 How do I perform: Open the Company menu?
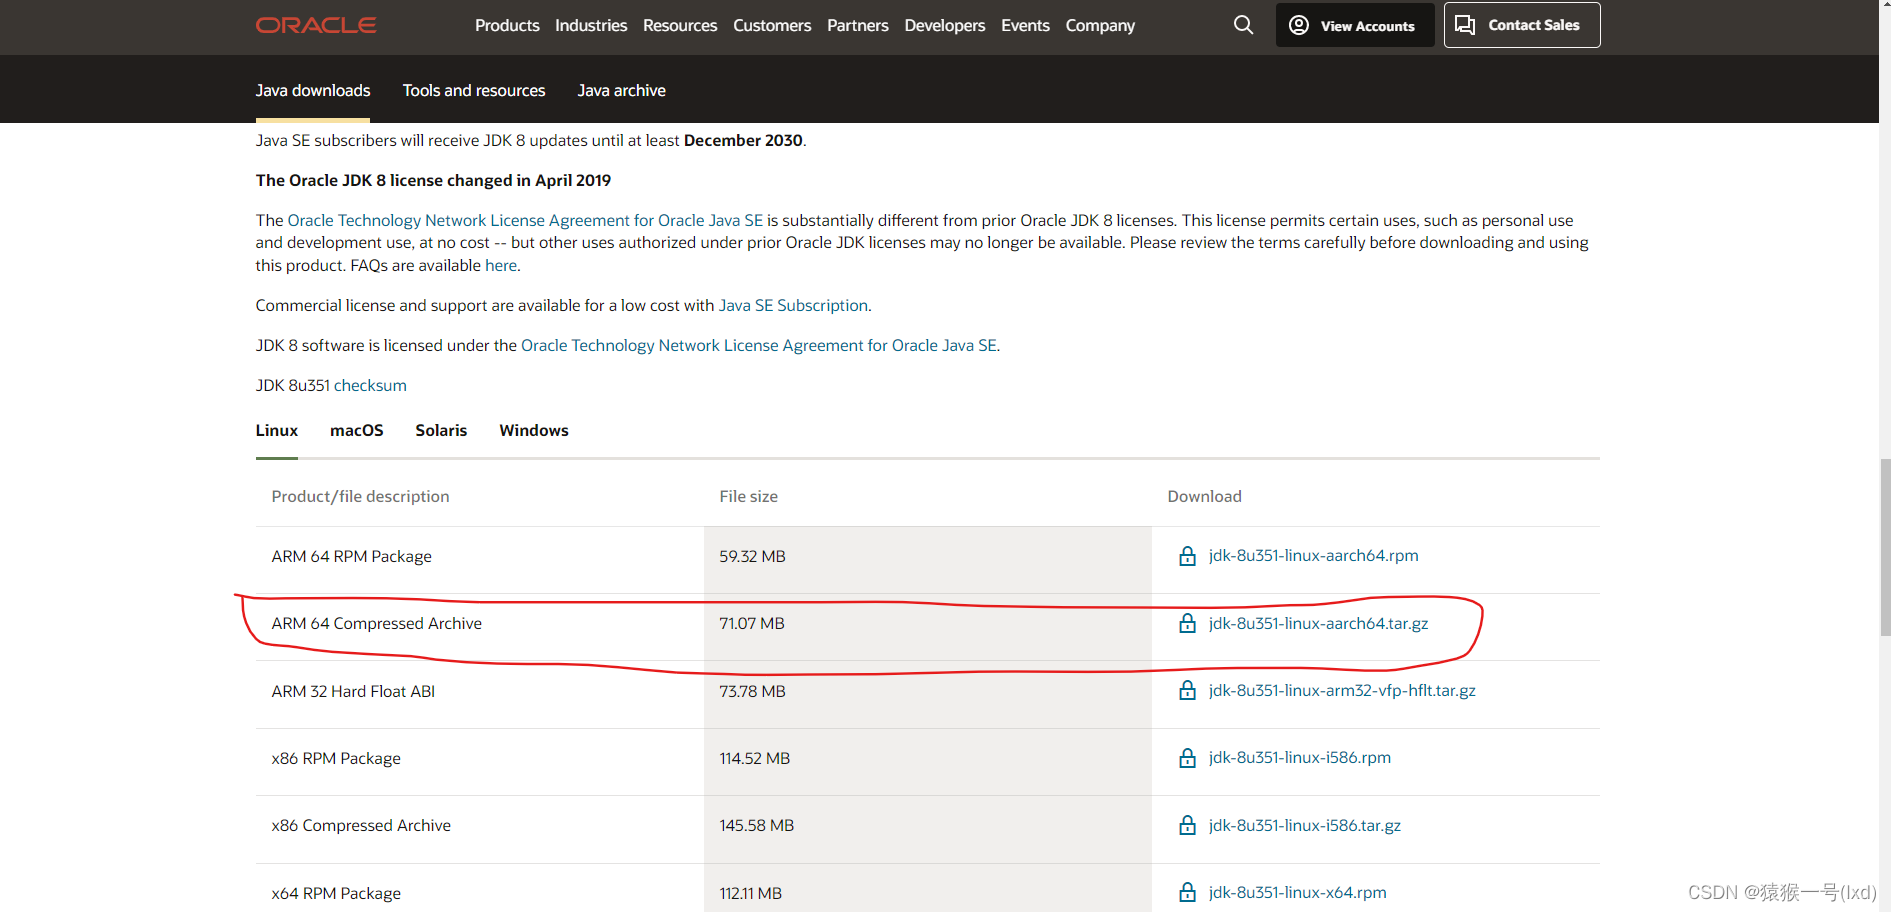(x=1100, y=25)
